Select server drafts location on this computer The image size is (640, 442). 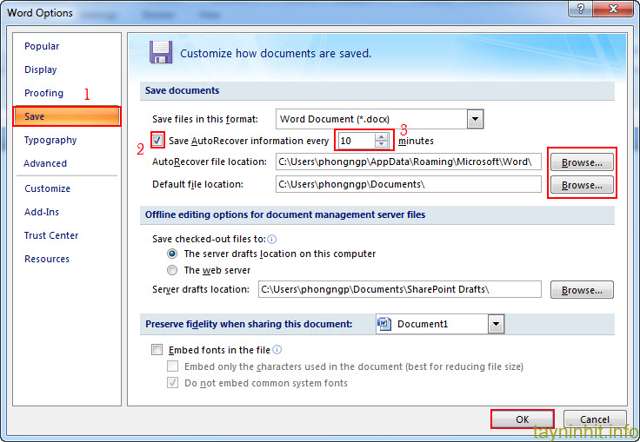(x=173, y=254)
